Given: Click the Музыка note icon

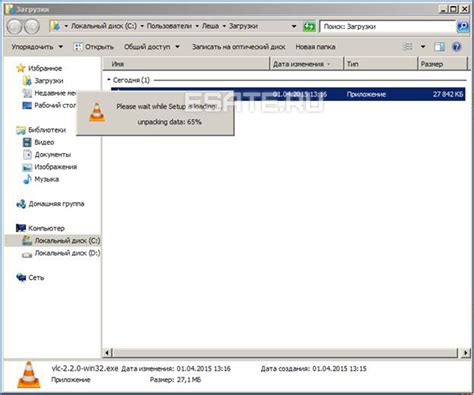Looking at the screenshot, I should tap(27, 179).
